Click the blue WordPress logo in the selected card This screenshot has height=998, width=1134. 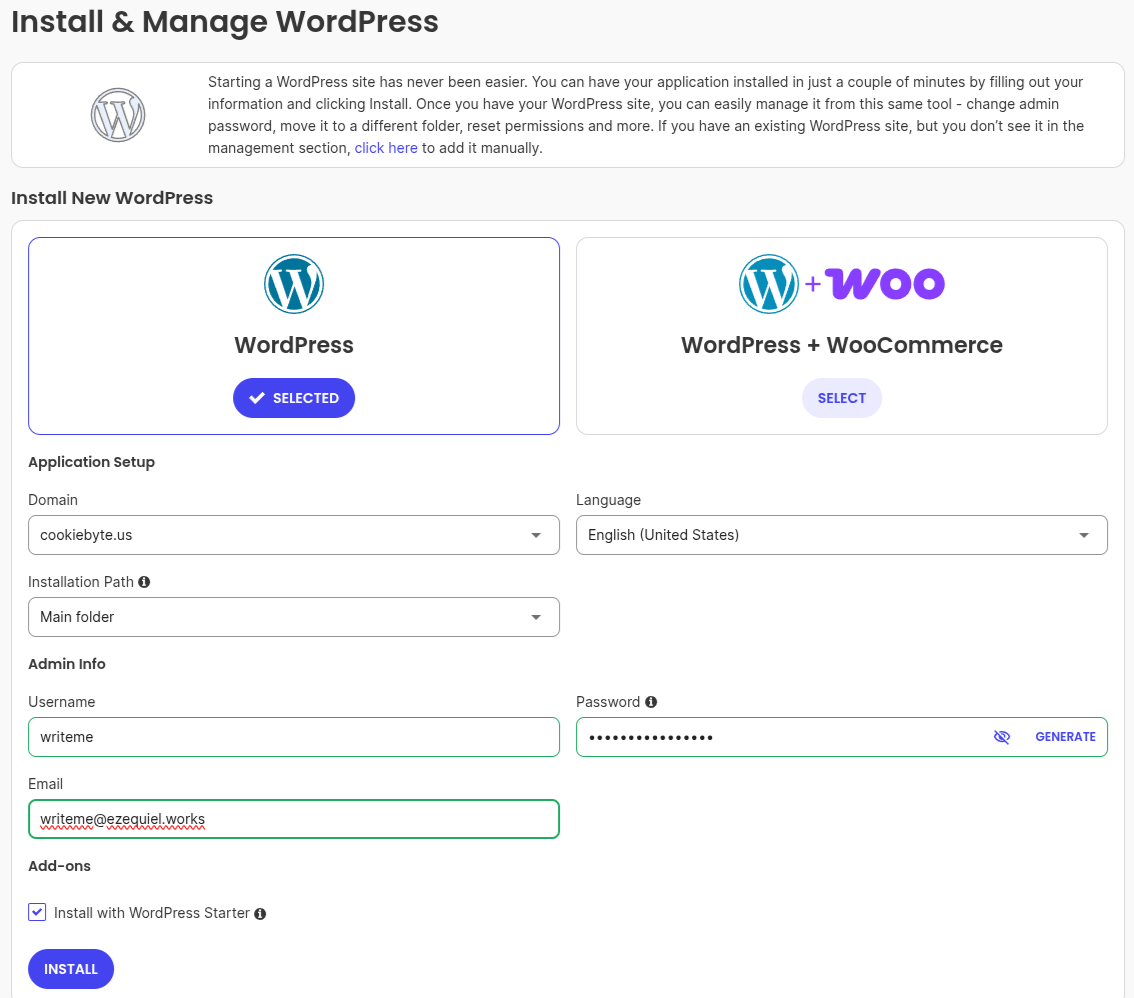click(x=294, y=284)
